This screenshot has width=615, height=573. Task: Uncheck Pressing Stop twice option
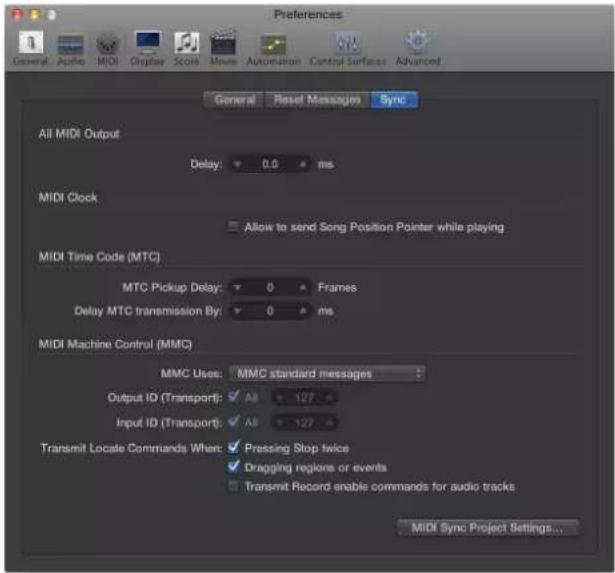pyautogui.click(x=233, y=447)
